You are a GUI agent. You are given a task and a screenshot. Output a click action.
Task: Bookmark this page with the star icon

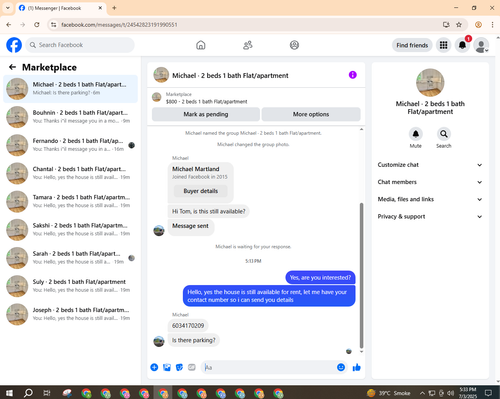coord(459,25)
